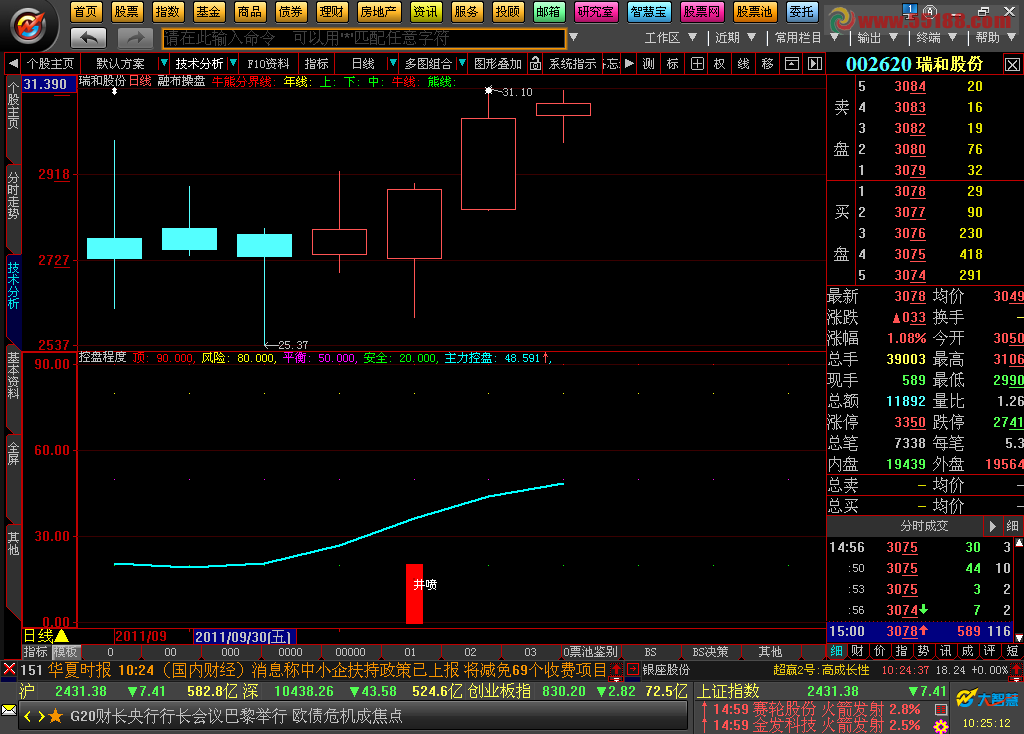Click the 模板 button at chart bottom
Image resolution: width=1024 pixels, height=734 pixels.
point(65,652)
